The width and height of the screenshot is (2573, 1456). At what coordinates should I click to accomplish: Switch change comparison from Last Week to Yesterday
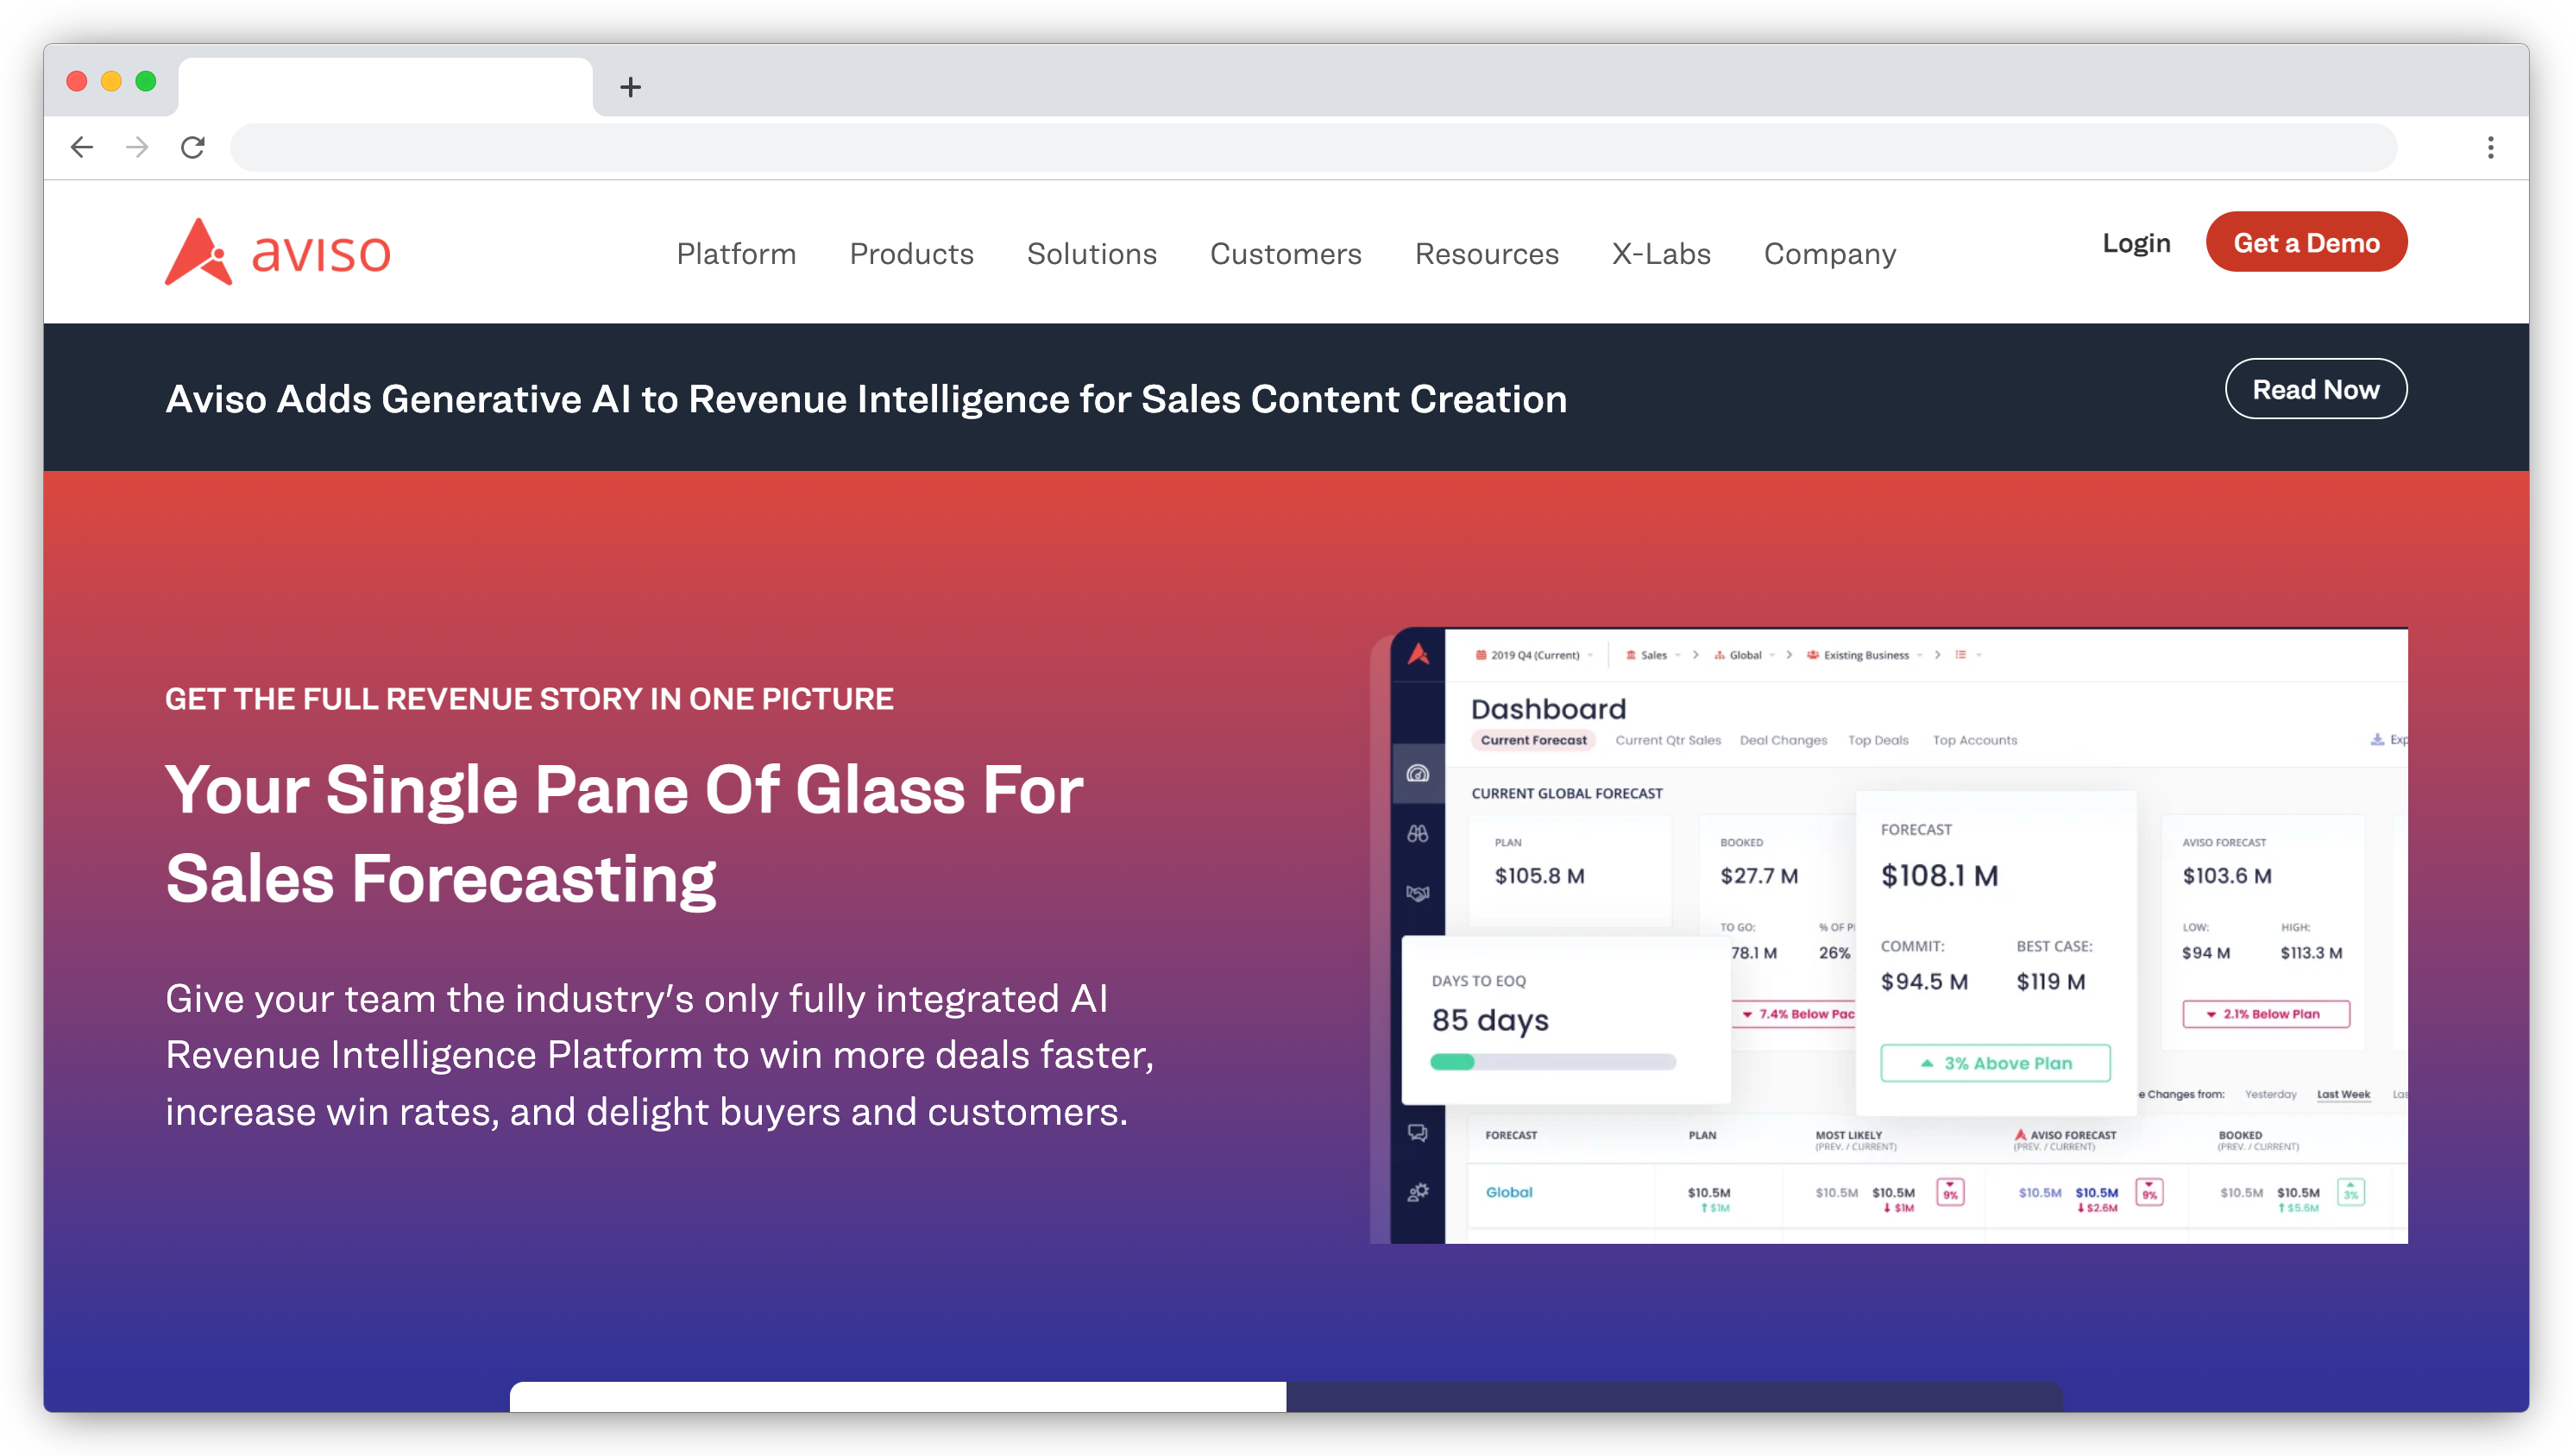pyautogui.click(x=2272, y=1094)
